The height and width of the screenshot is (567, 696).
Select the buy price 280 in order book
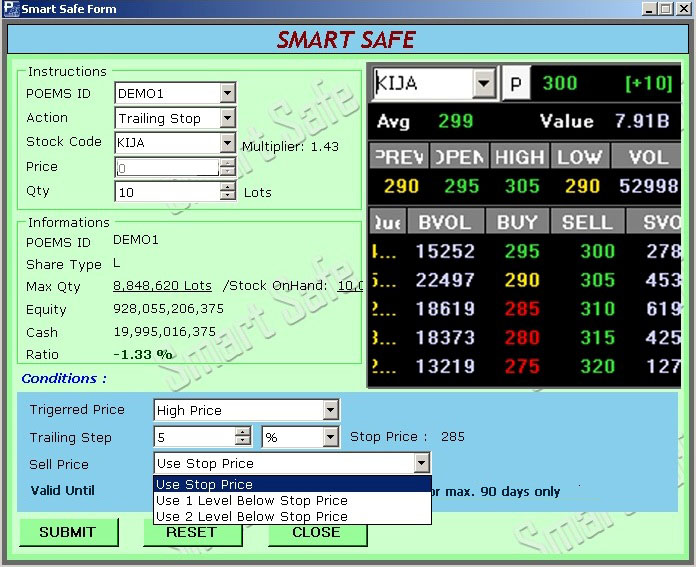522,337
